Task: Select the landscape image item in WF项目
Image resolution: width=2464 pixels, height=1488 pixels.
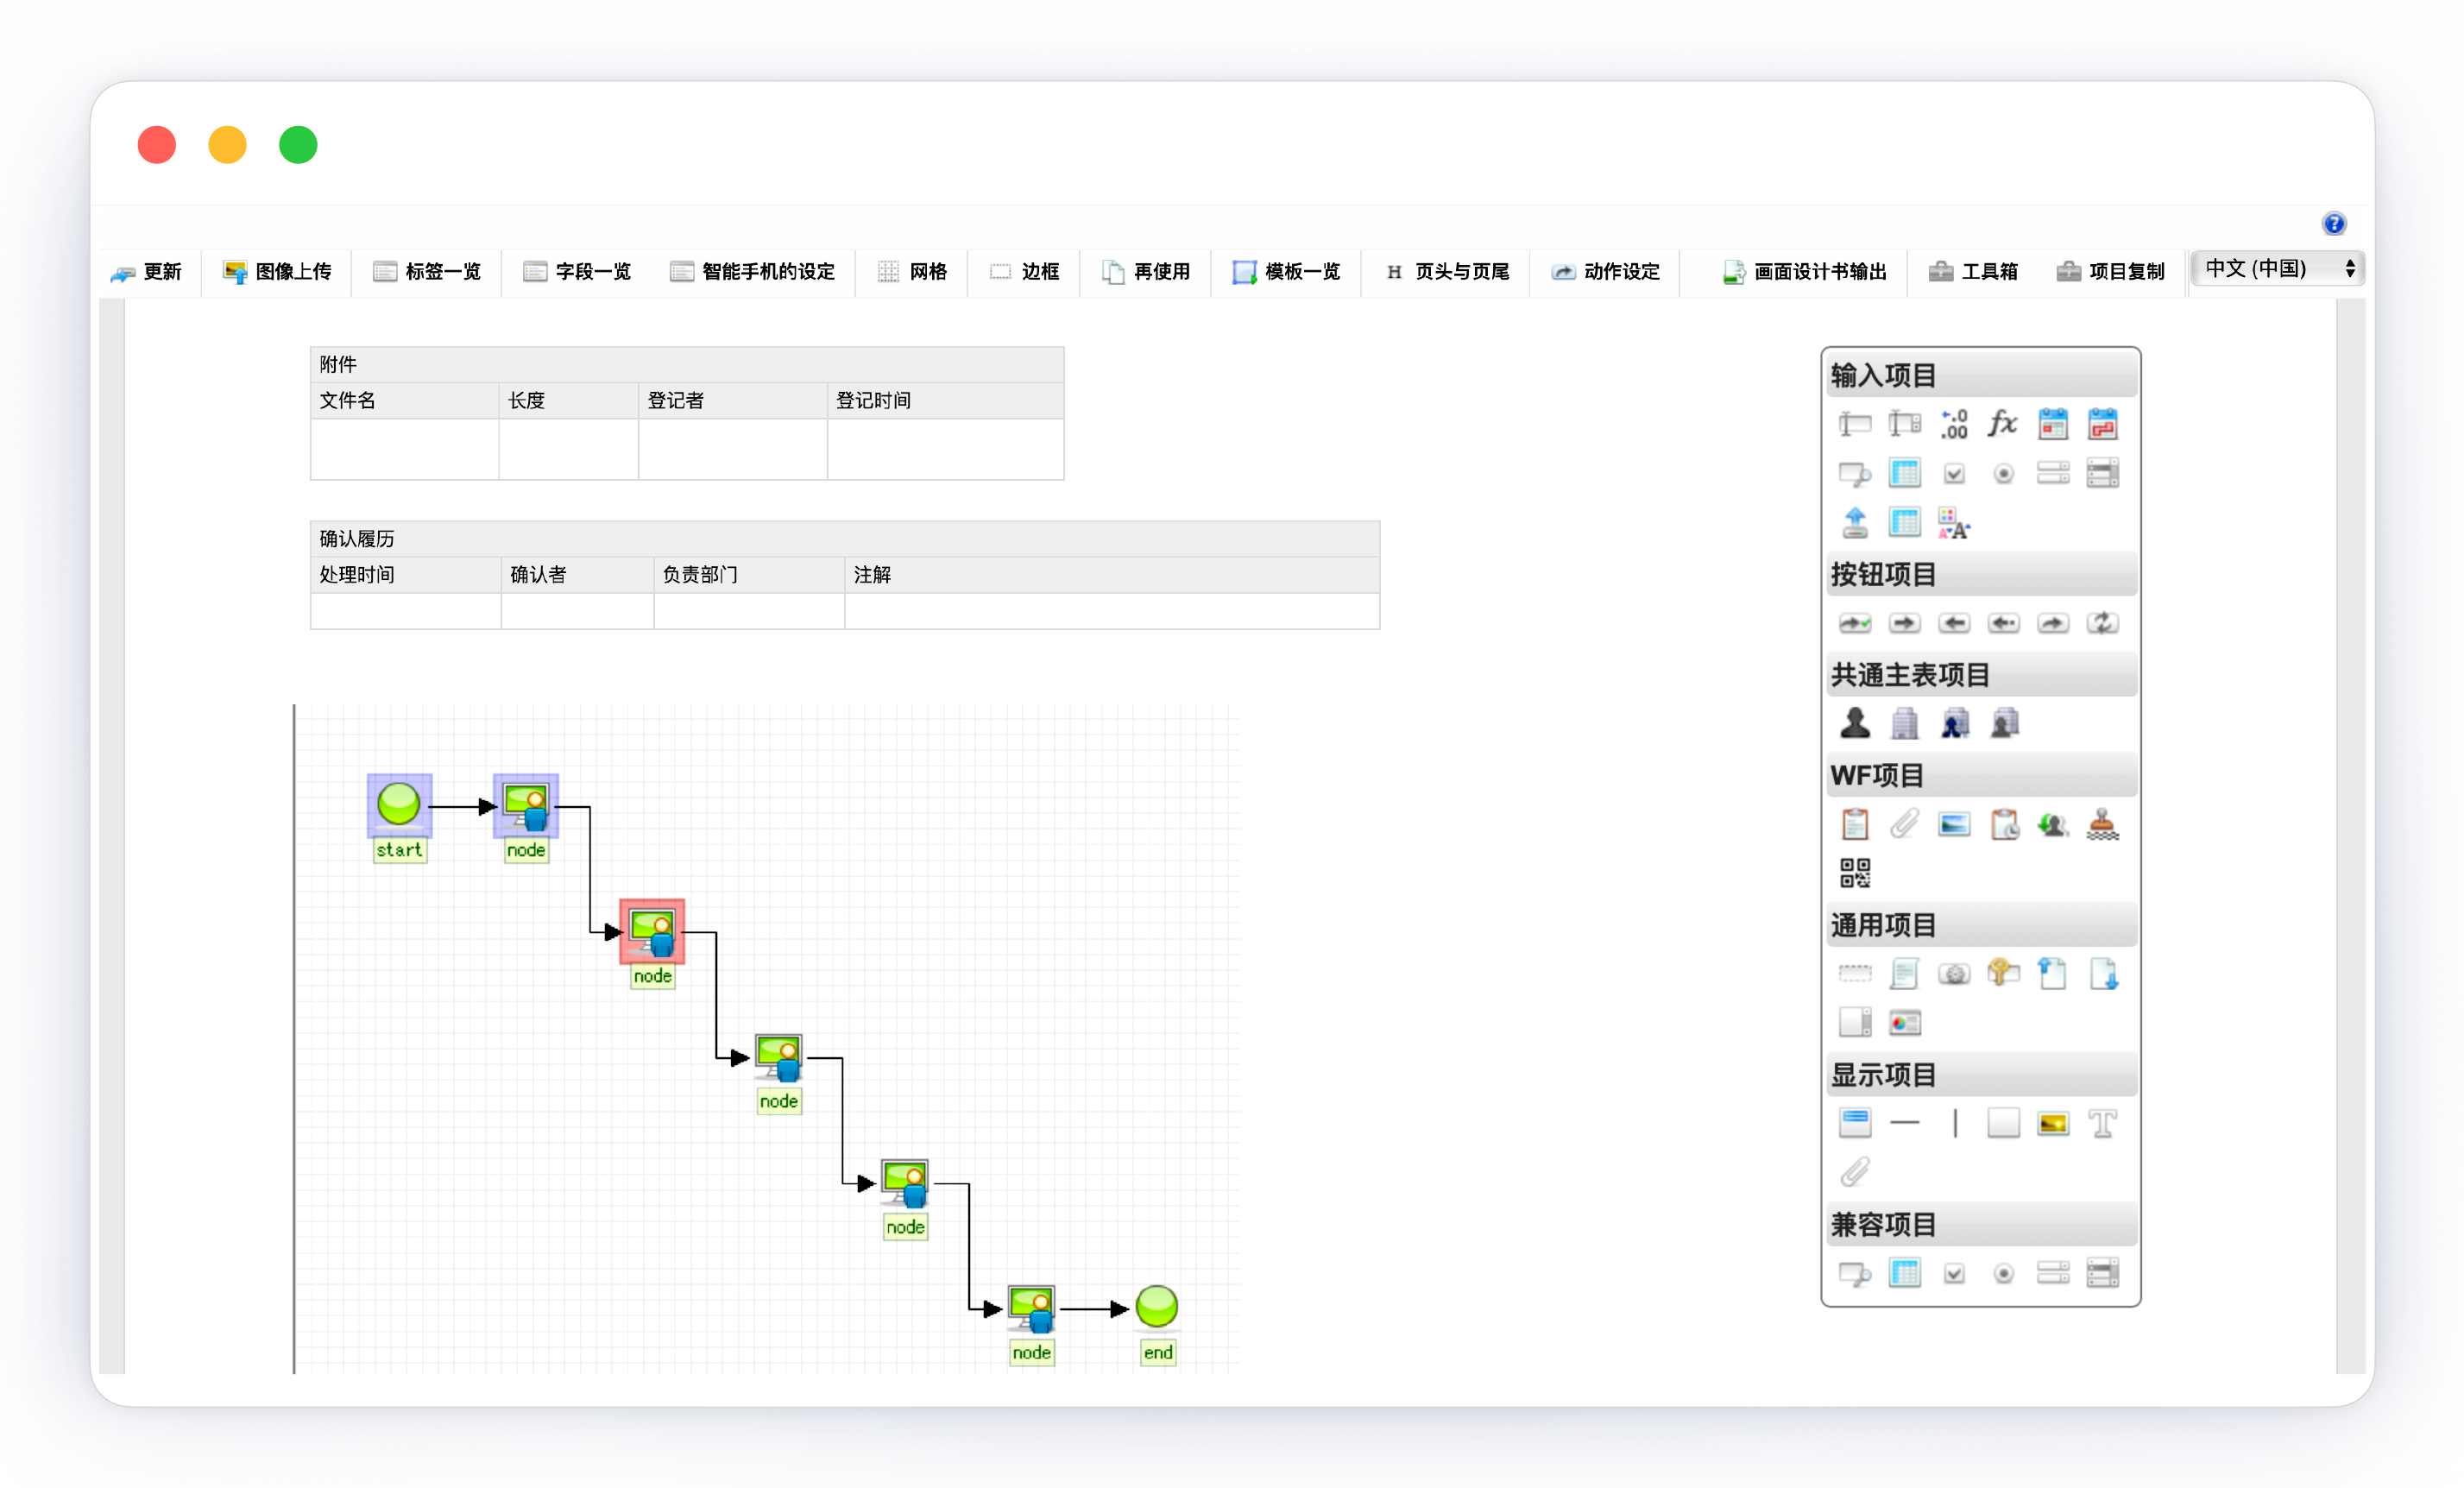Action: 1954,825
